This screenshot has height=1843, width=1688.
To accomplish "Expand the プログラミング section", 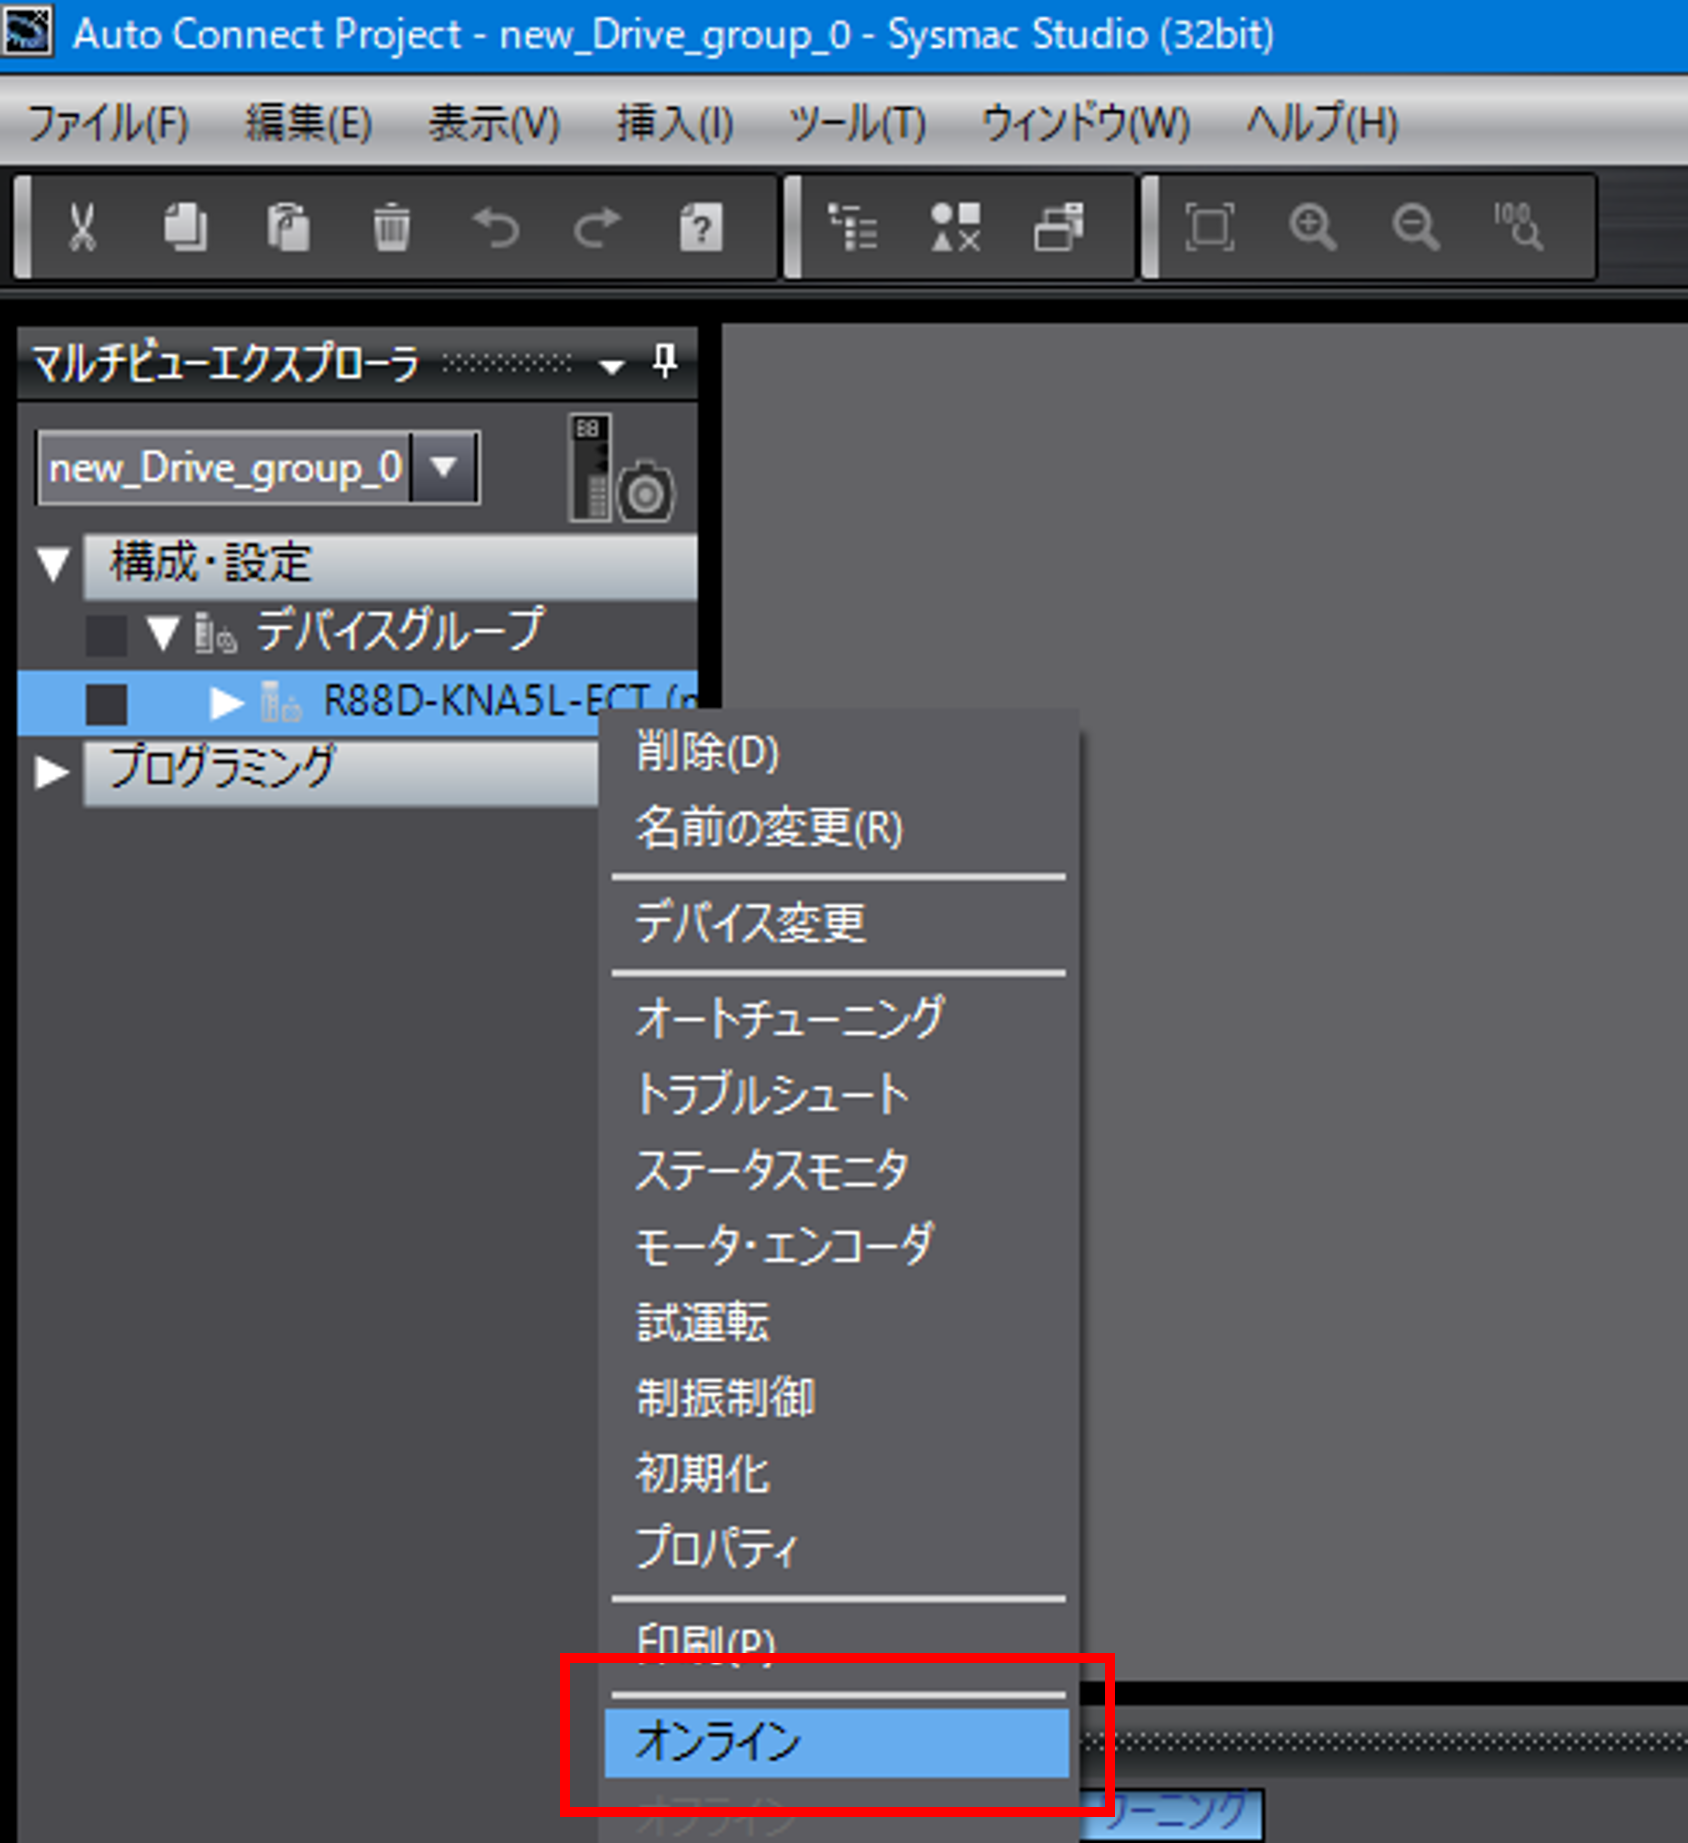I will click(x=52, y=771).
